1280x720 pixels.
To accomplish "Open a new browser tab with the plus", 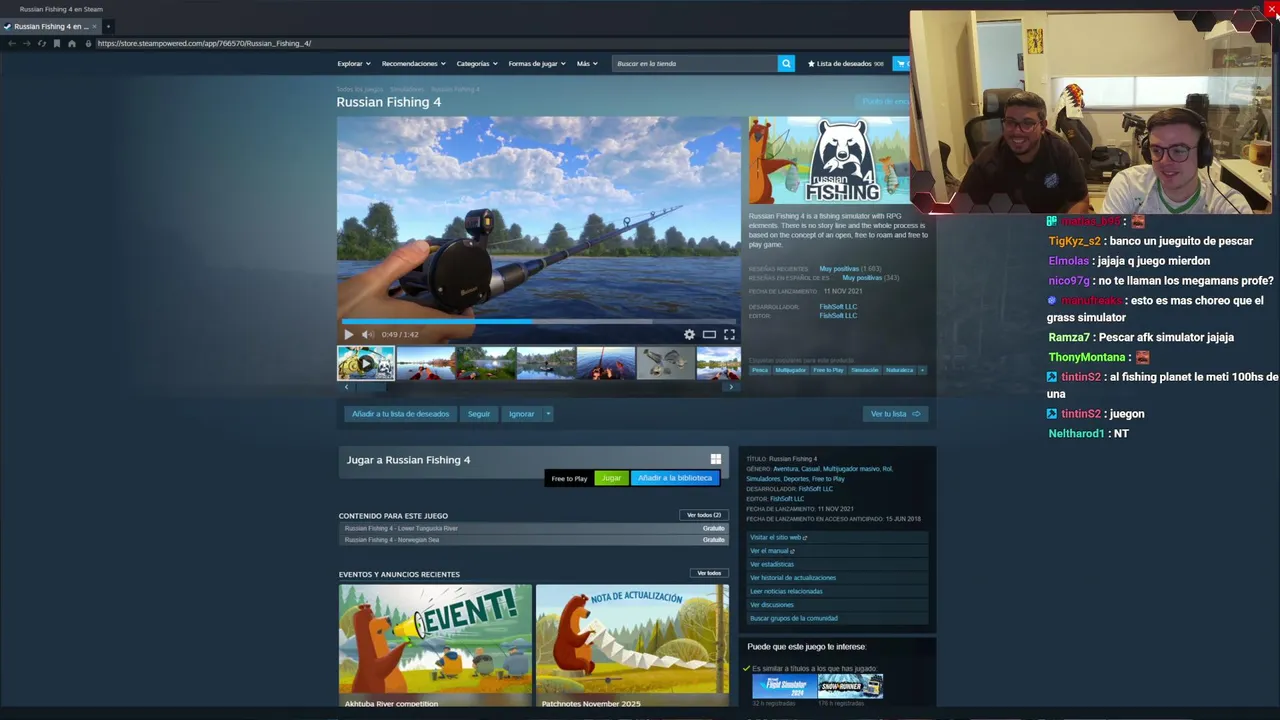I will click(x=108, y=26).
